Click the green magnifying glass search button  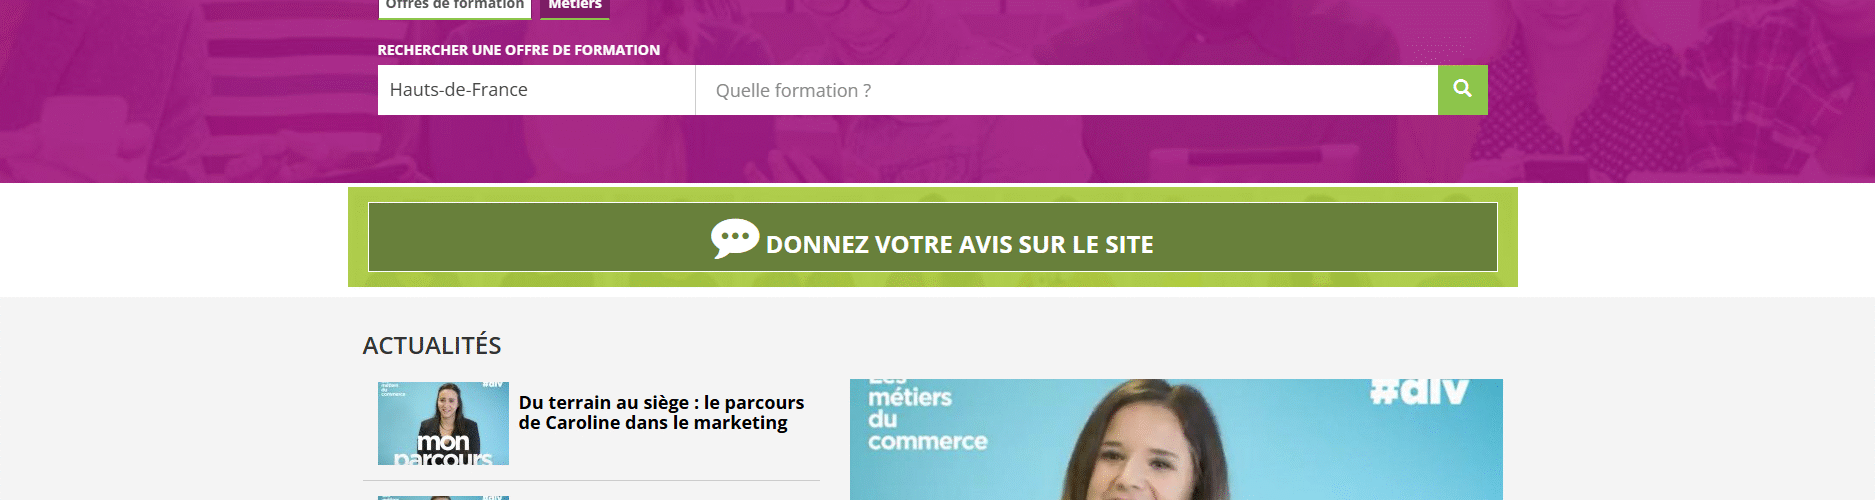[x=1462, y=90]
